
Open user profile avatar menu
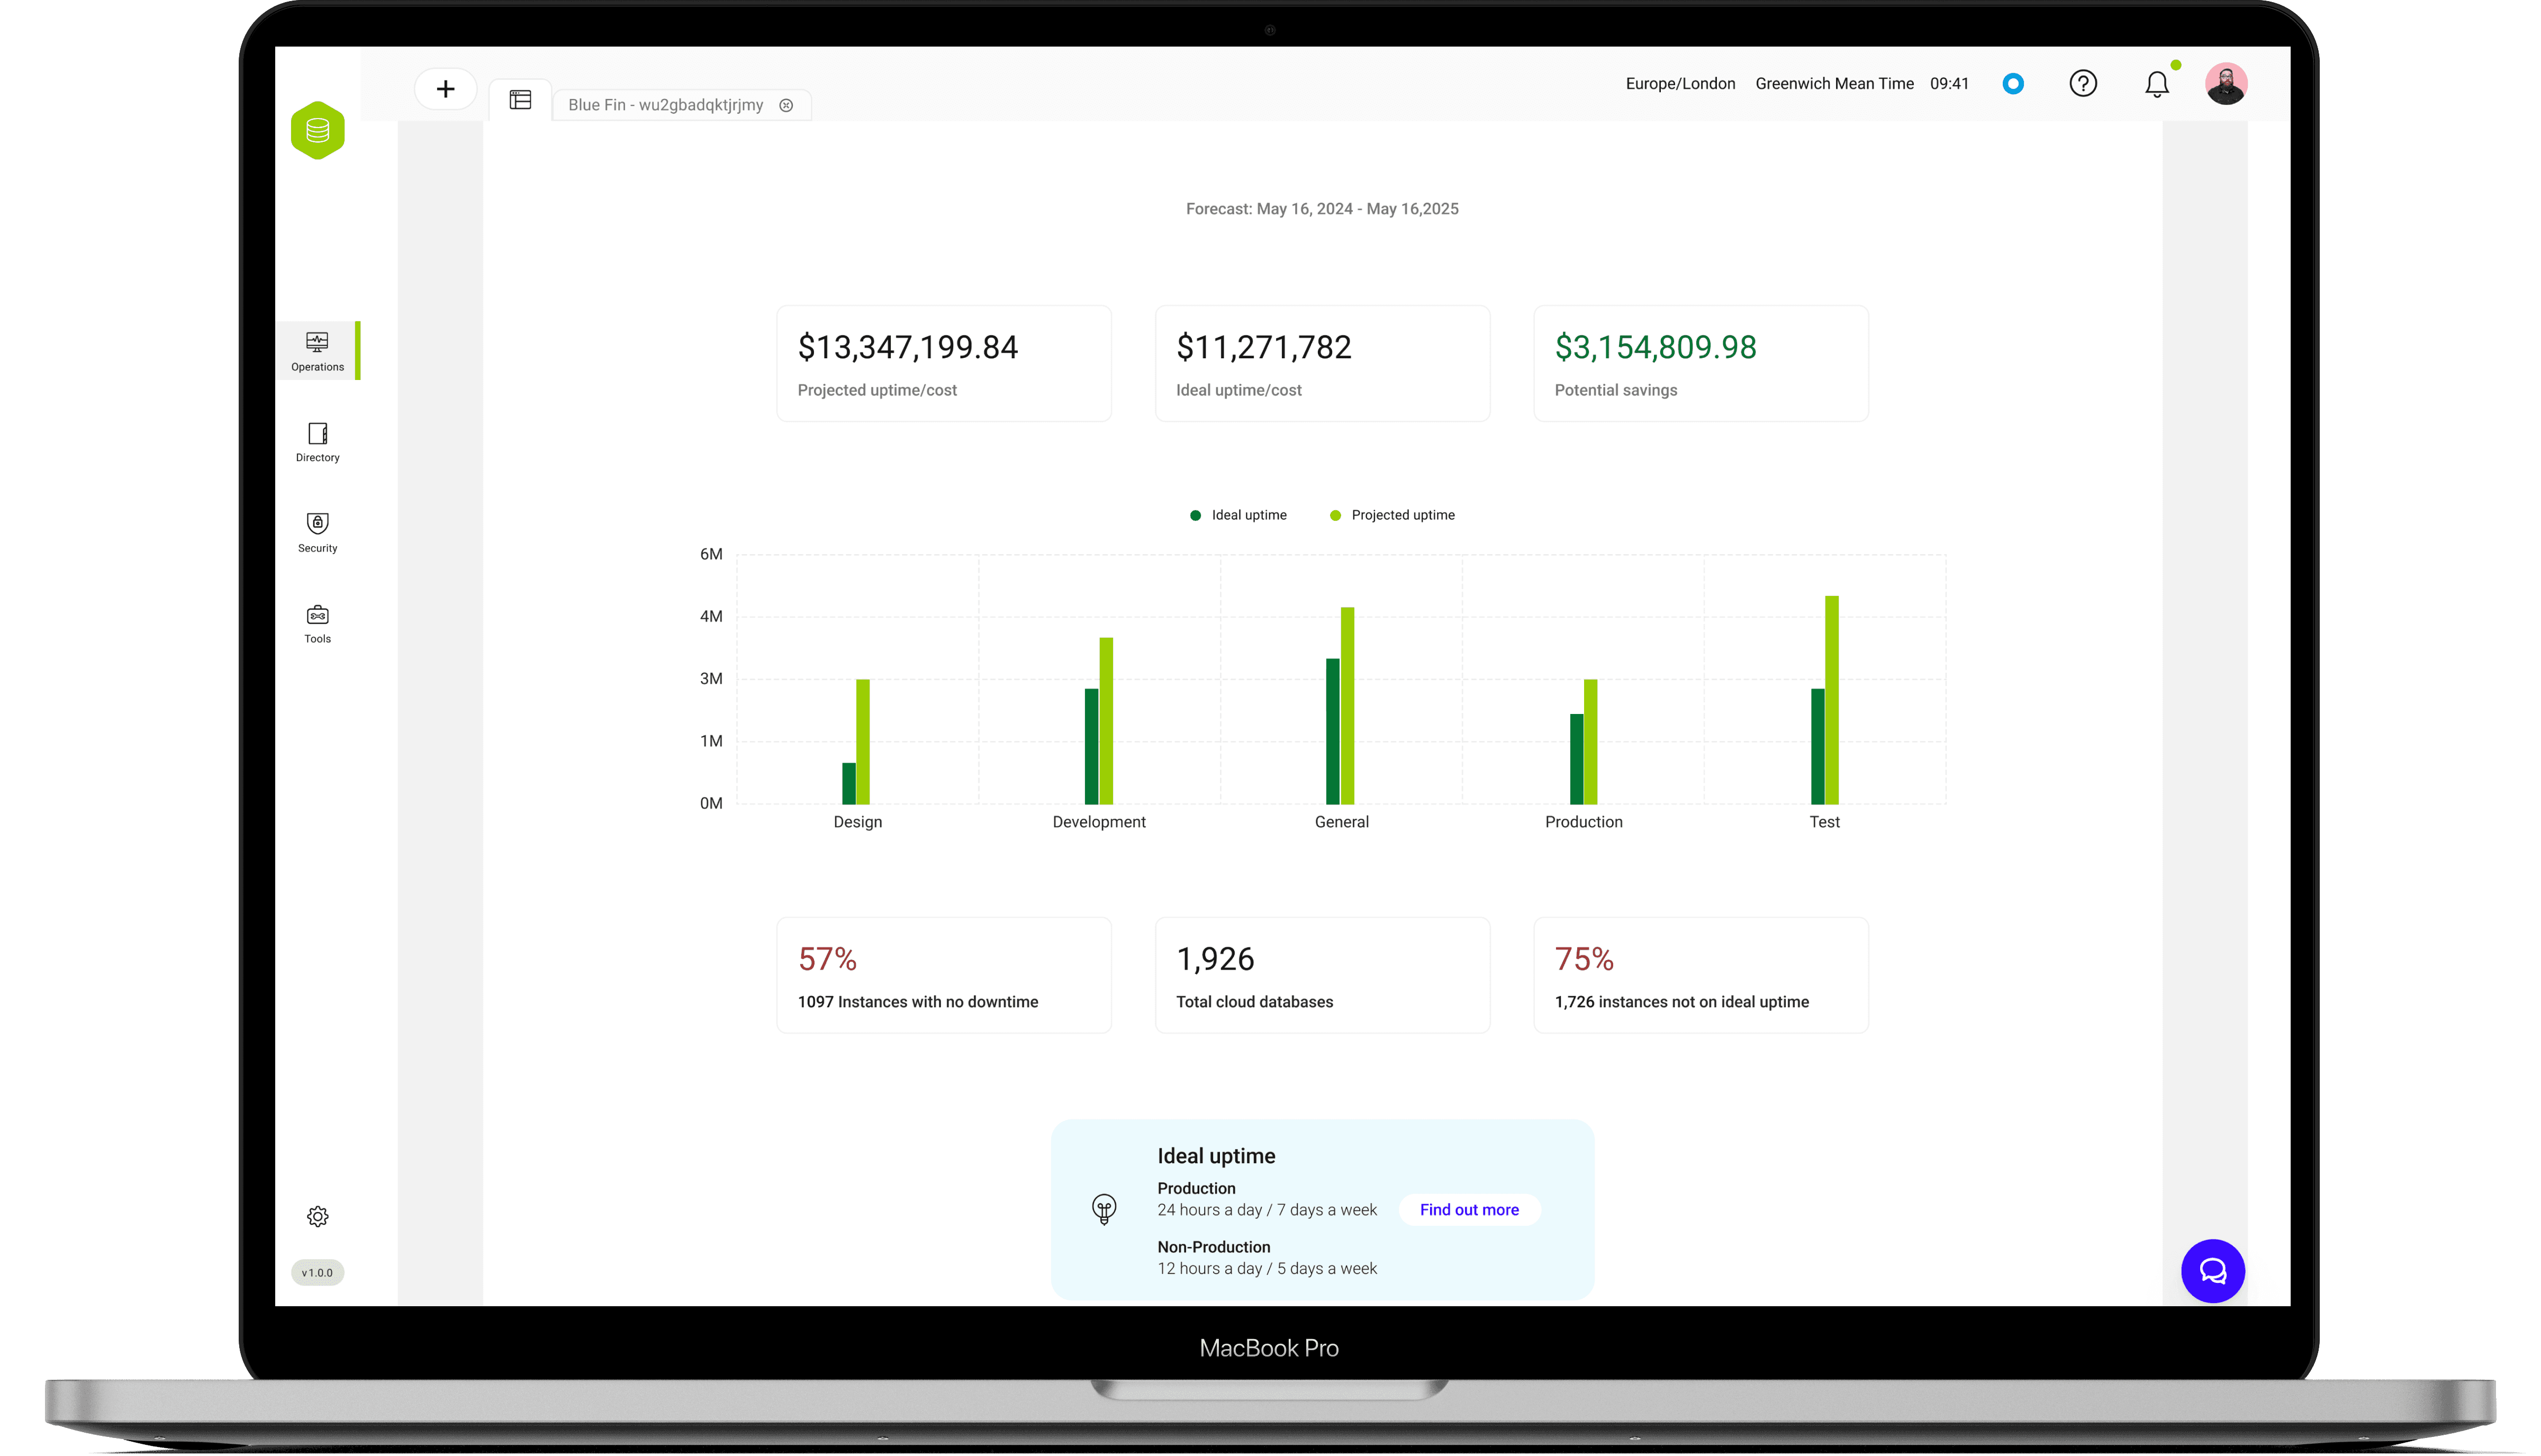coord(2225,84)
